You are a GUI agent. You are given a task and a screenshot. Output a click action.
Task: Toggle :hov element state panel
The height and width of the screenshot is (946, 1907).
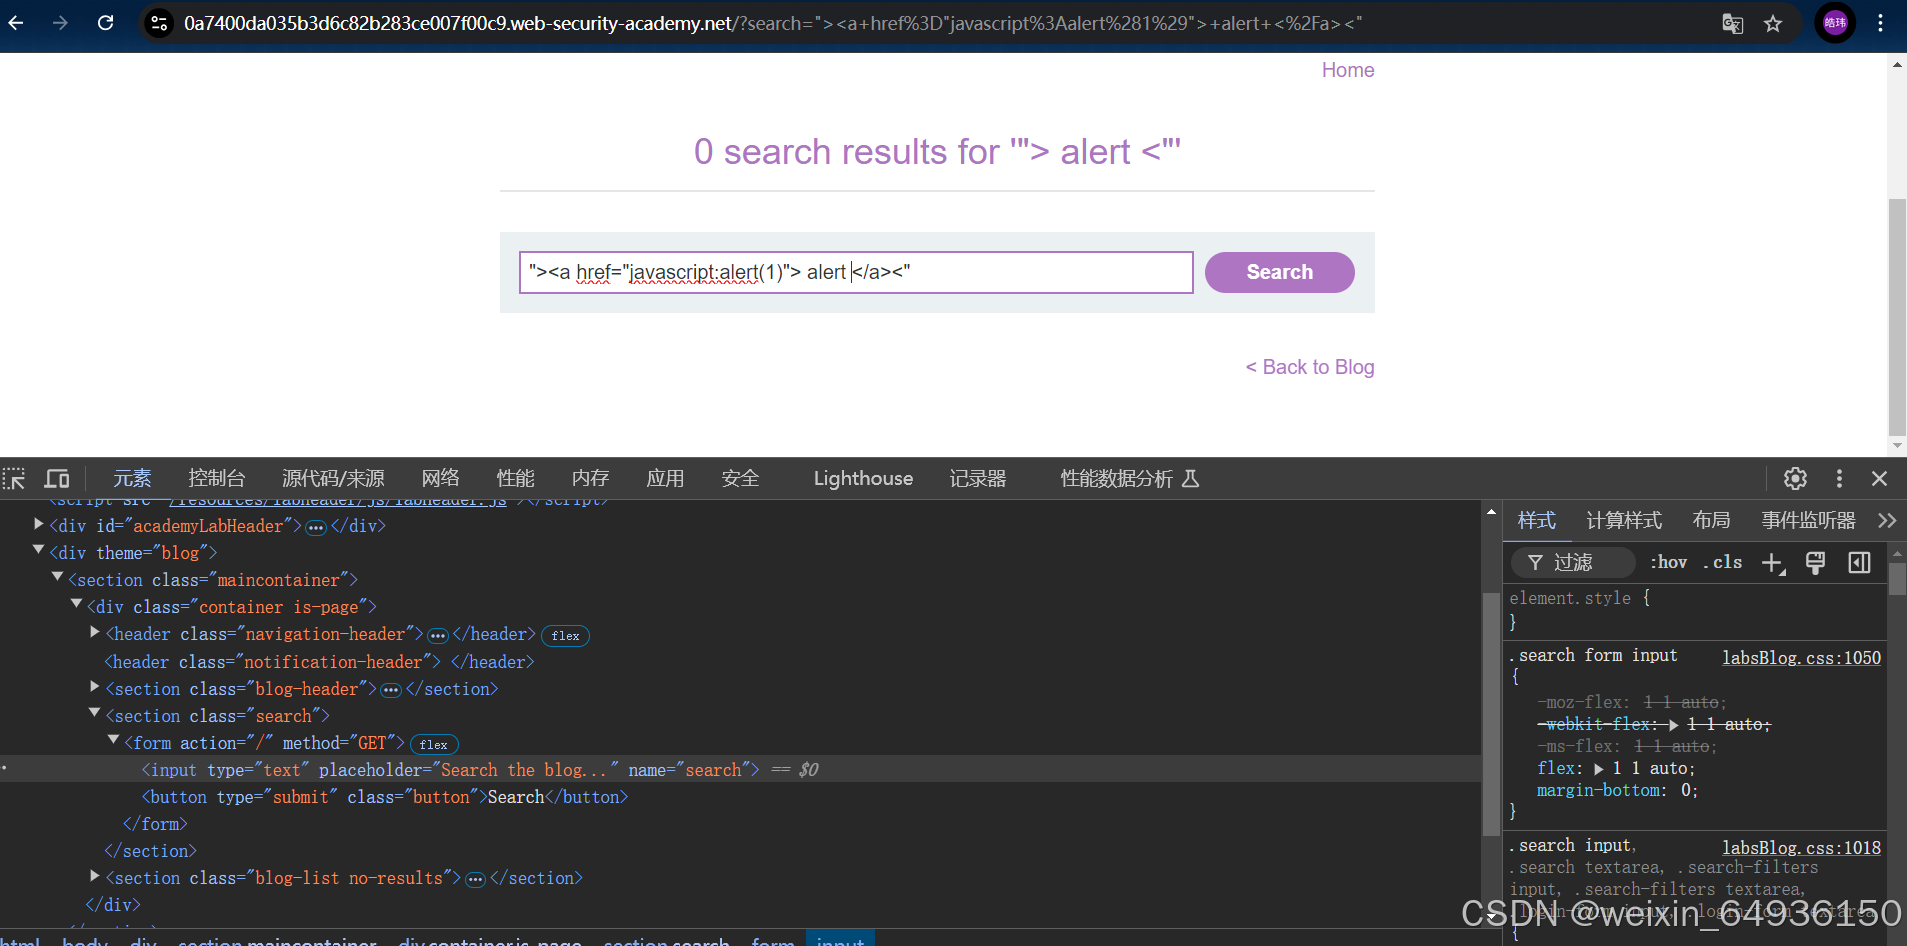coord(1668,562)
